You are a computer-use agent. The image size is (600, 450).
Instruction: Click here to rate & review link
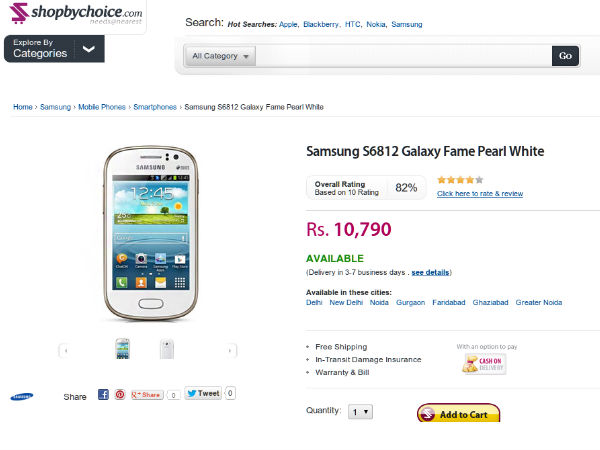479,193
